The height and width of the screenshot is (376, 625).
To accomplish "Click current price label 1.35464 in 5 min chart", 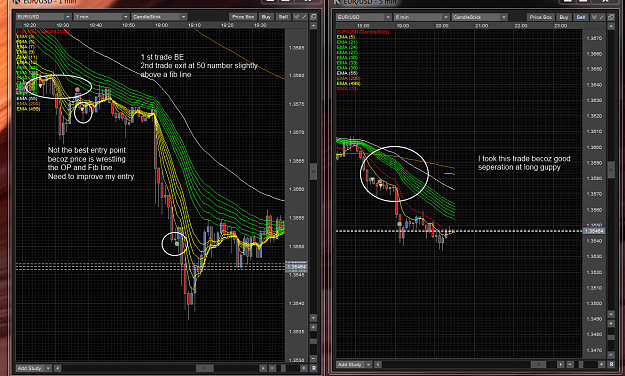I will (x=594, y=231).
